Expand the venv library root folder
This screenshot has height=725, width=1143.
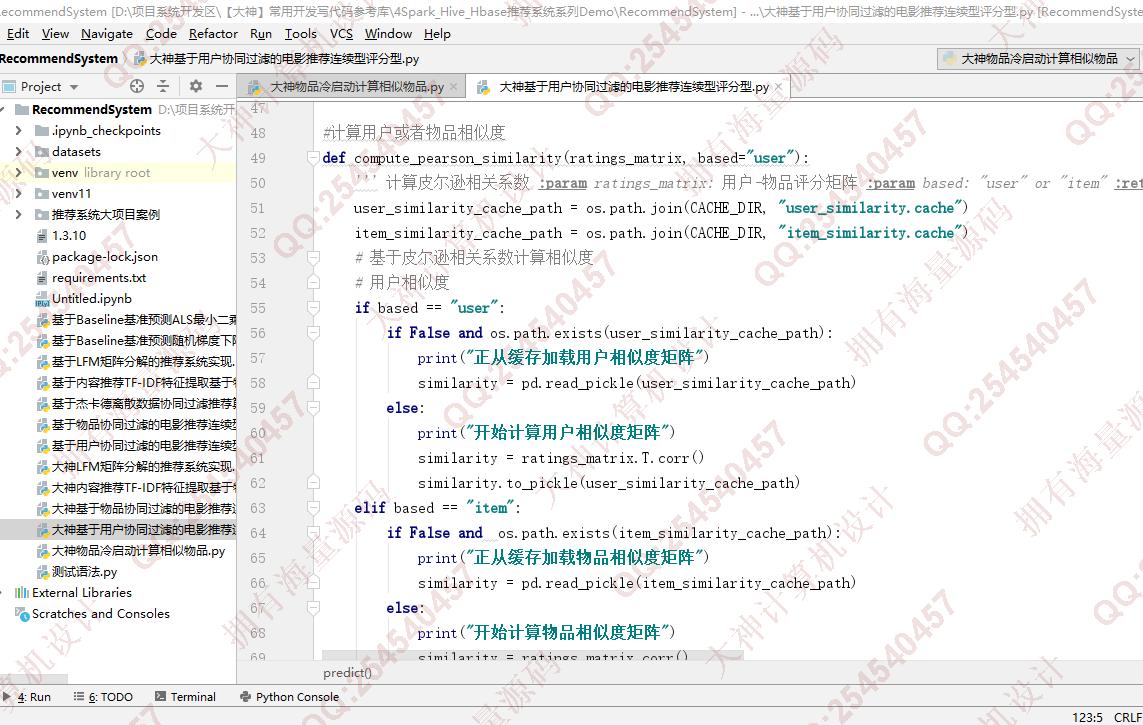coord(19,173)
